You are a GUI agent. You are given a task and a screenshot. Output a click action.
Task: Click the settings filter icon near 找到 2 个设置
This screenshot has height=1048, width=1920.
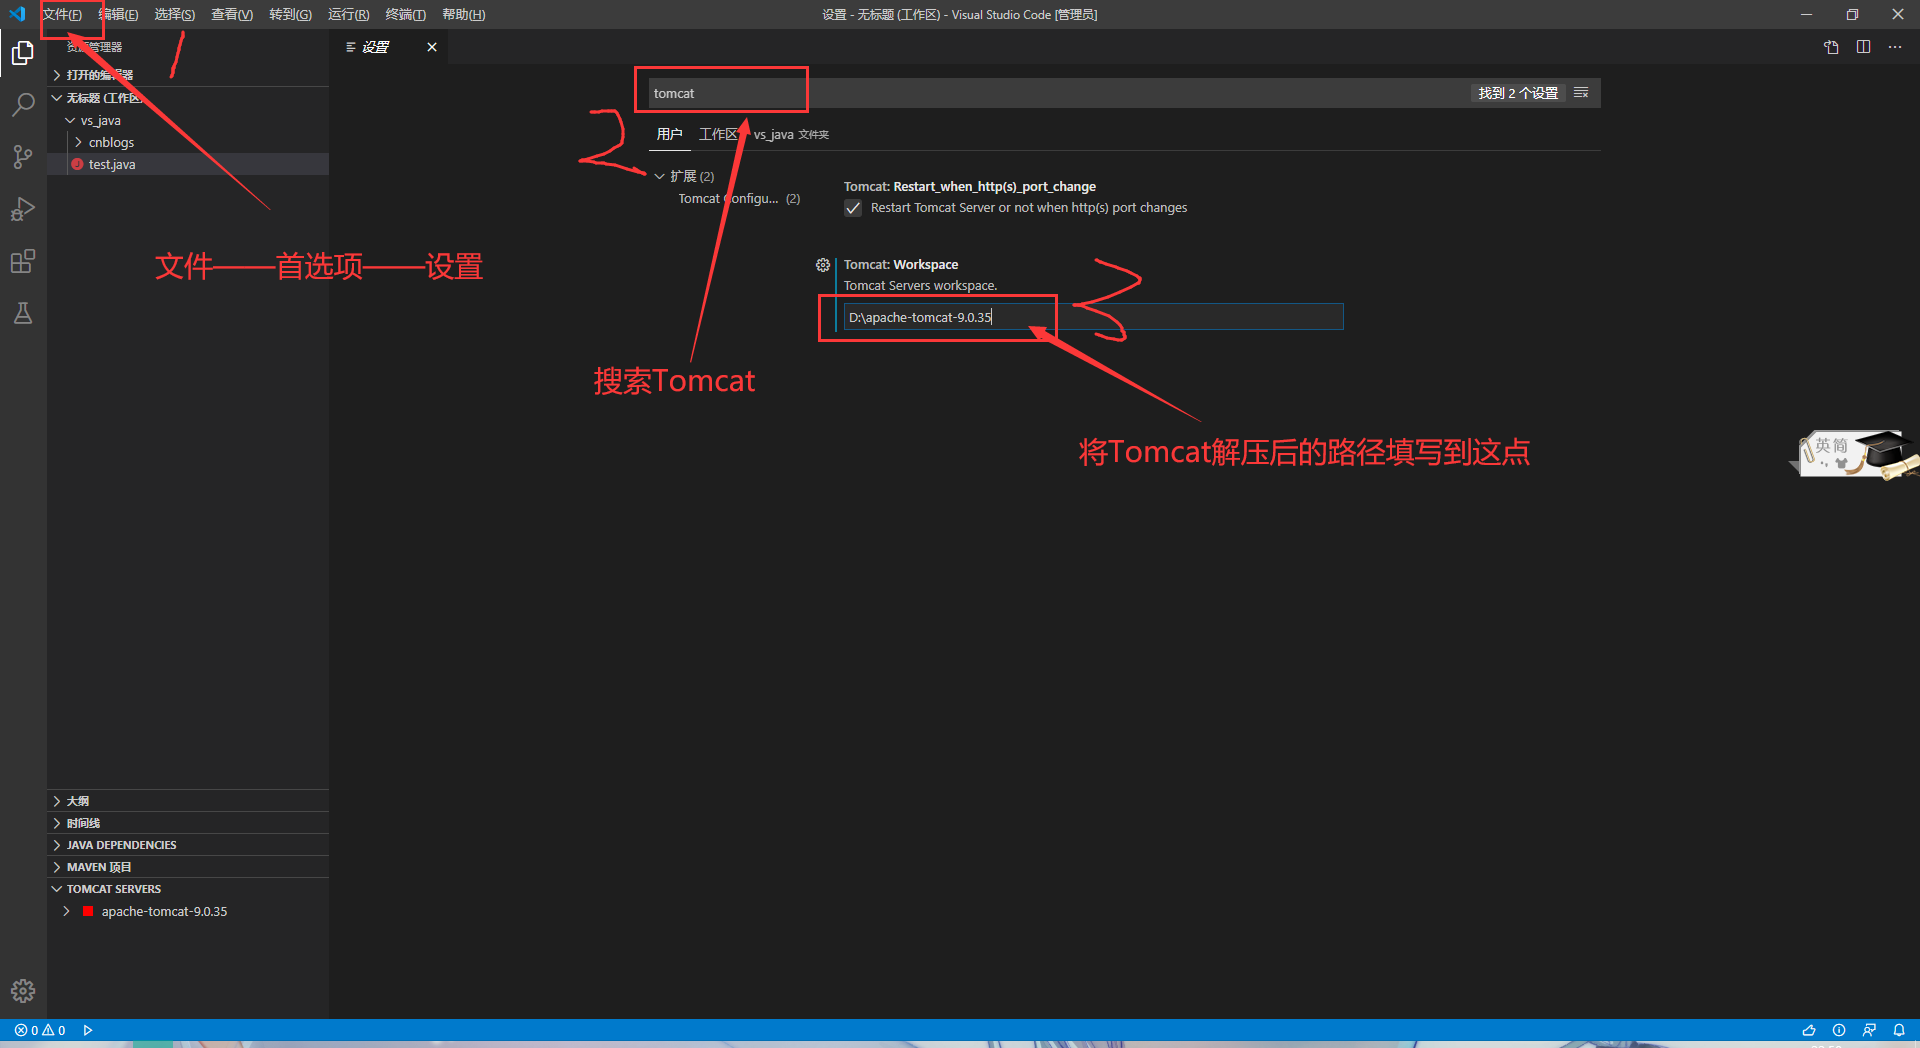[1581, 92]
